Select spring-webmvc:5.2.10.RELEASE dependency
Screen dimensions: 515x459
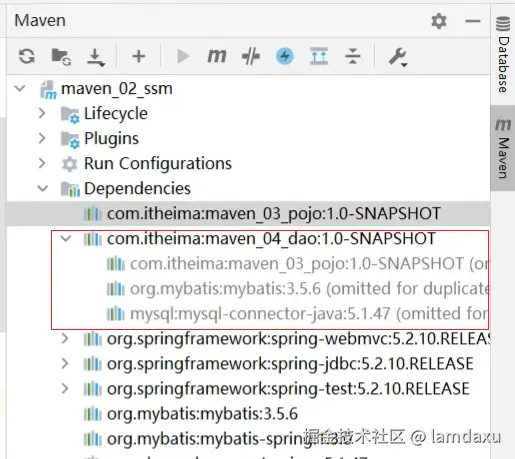click(x=298, y=339)
